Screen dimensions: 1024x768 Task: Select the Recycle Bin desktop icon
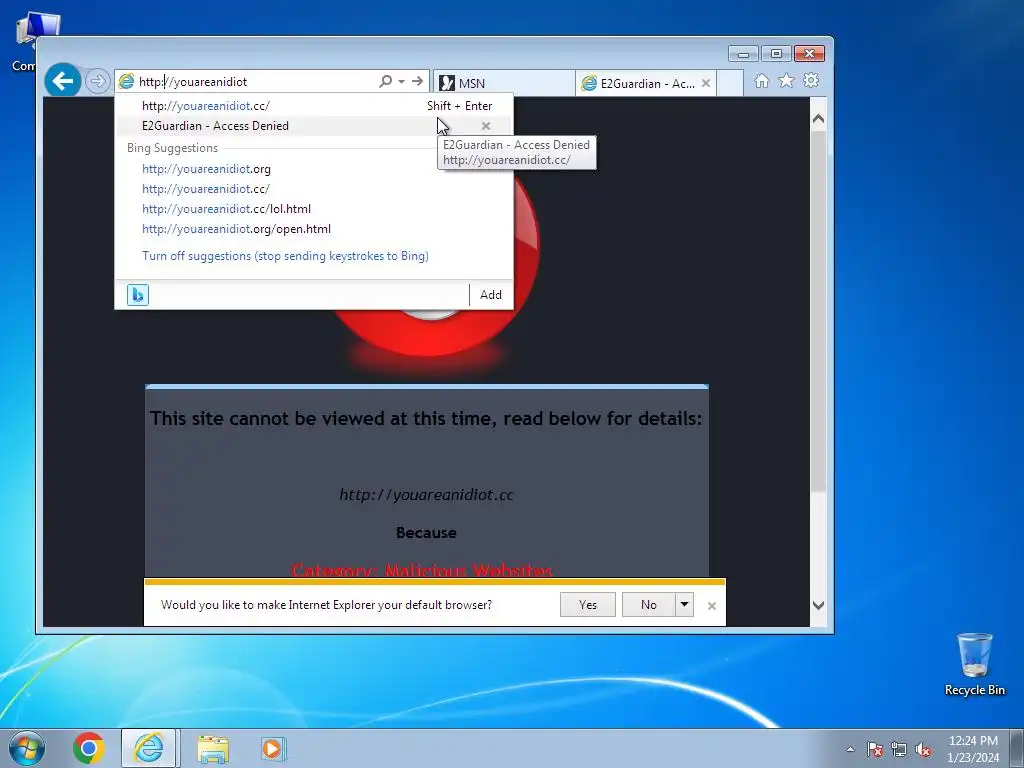click(974, 664)
